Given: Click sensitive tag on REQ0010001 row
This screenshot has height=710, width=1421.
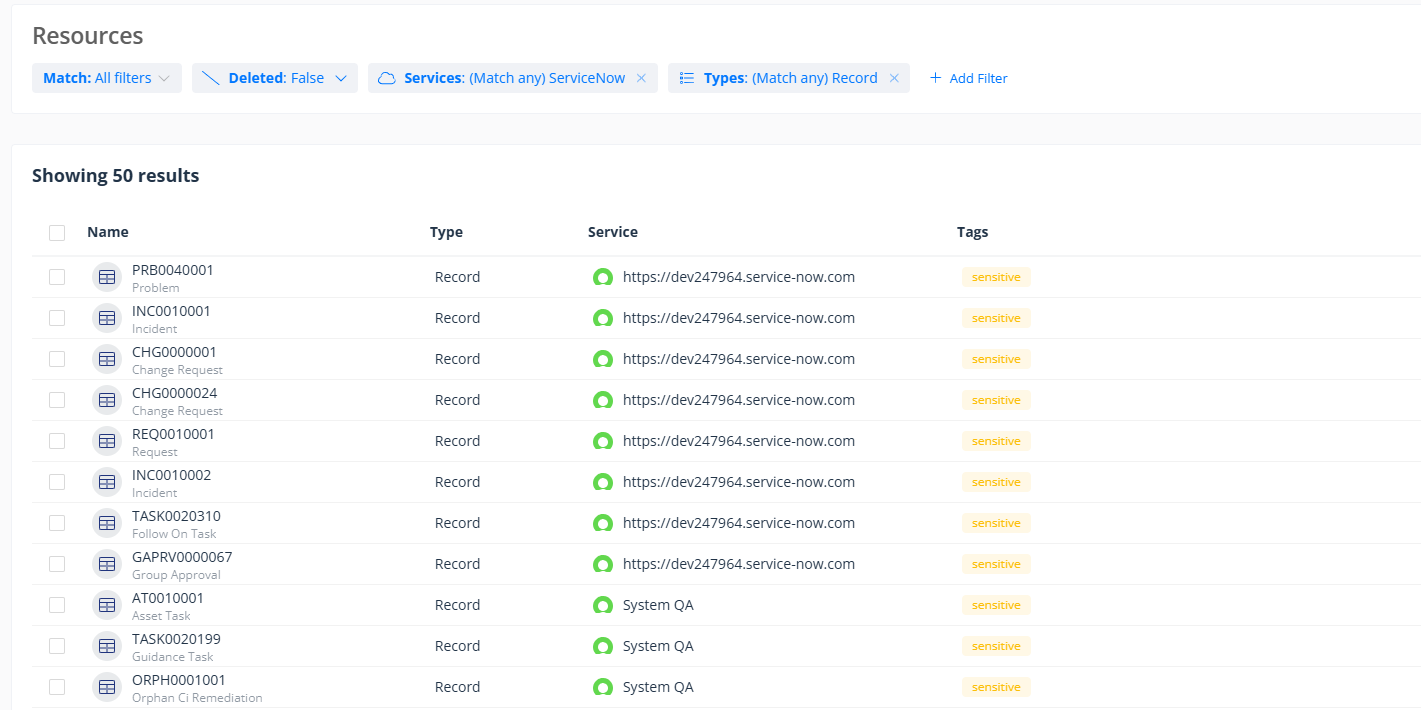Looking at the screenshot, I should tap(996, 441).
